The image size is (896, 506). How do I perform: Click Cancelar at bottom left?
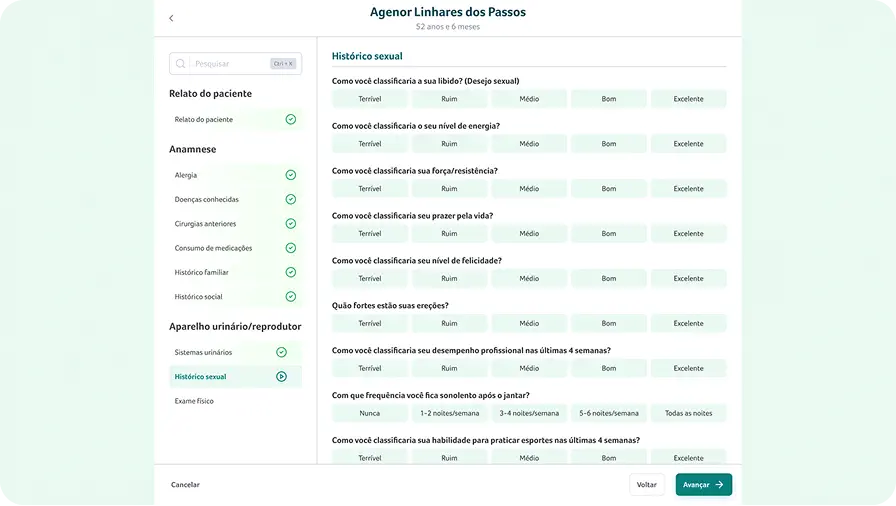185,485
